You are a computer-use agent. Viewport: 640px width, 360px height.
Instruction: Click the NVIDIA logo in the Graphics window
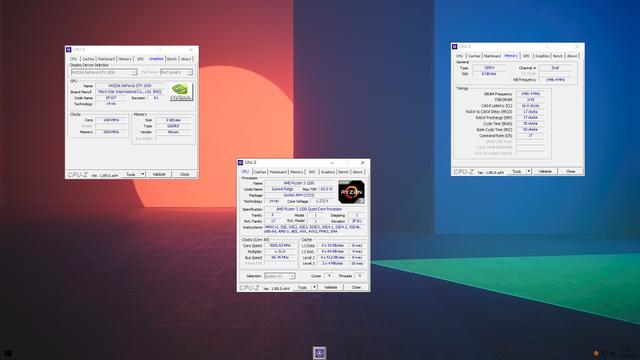[x=181, y=92]
